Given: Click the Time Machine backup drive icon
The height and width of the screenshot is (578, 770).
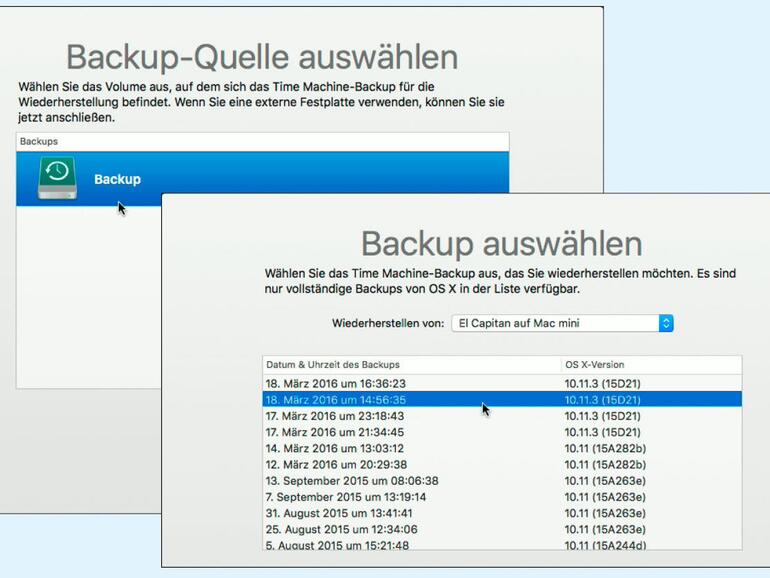Looking at the screenshot, I should click(58, 178).
